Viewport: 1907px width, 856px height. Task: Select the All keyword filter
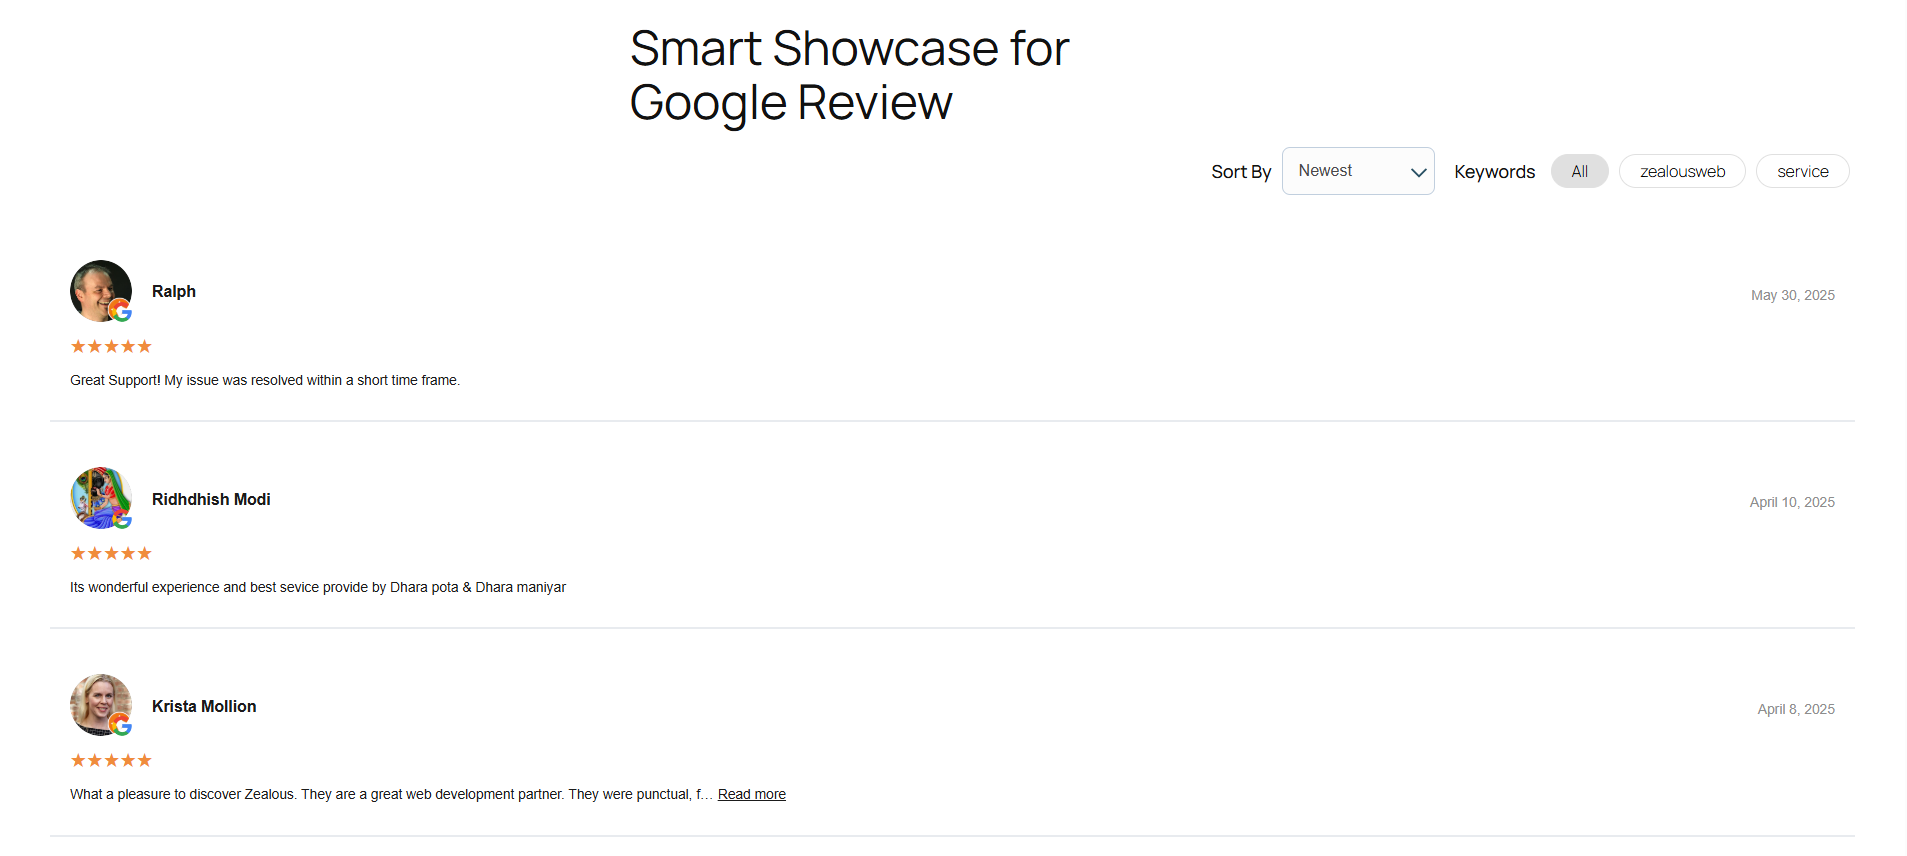(1579, 172)
